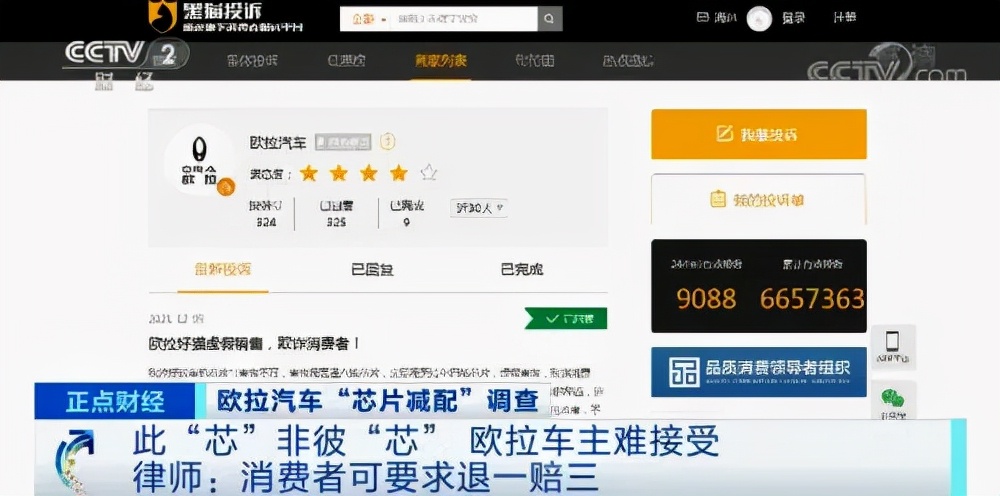Screen dimensions: 1000x496
Task: Open the fifth navigation item in the dark bar
Action: point(628,61)
